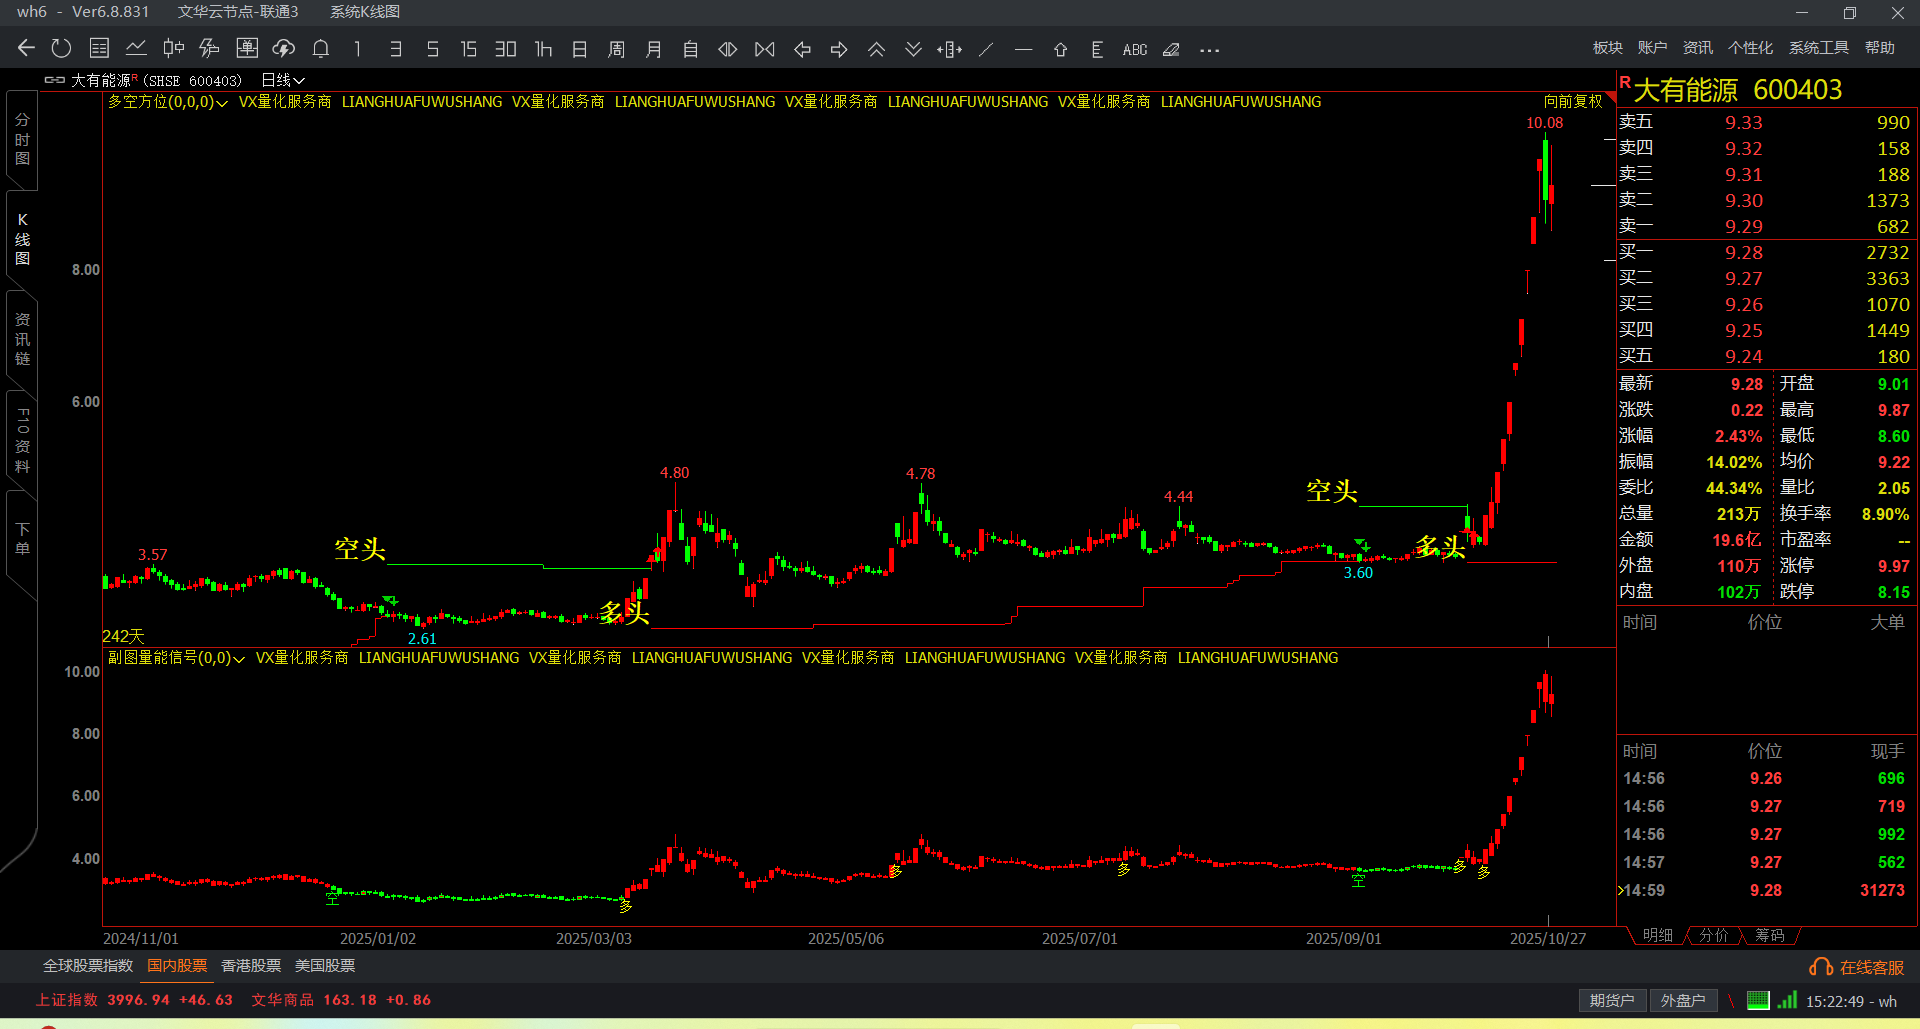Select the 15-minute period icon

[x=469, y=49]
